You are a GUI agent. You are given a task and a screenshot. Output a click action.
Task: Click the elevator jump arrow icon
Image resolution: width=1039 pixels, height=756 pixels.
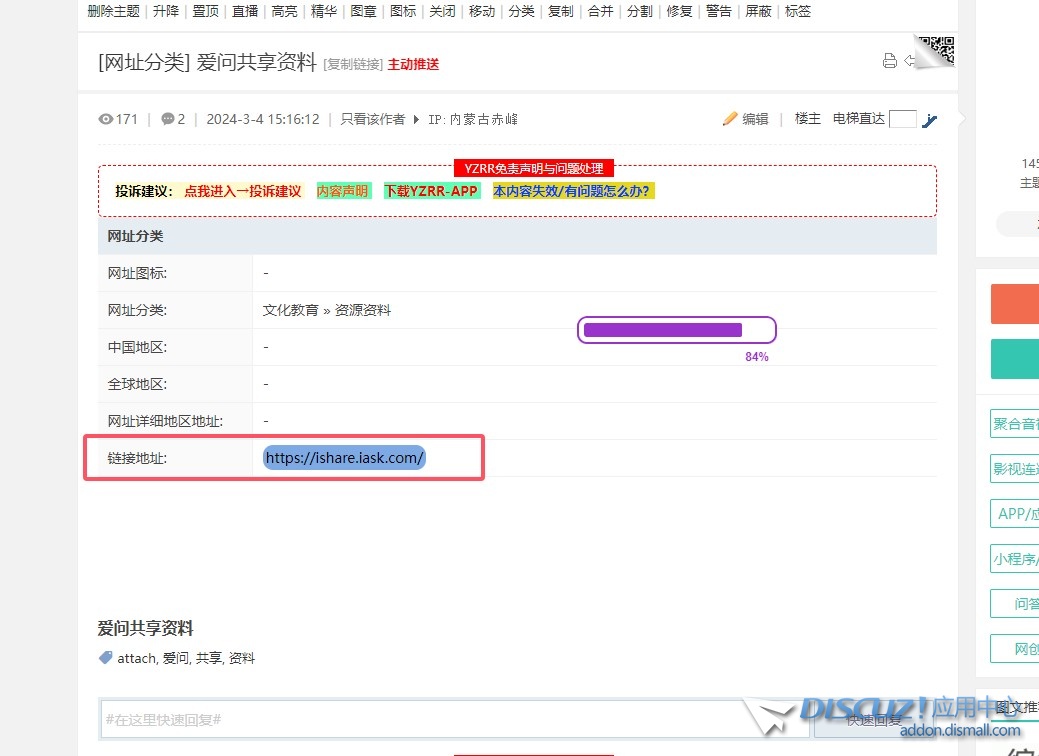tap(929, 120)
